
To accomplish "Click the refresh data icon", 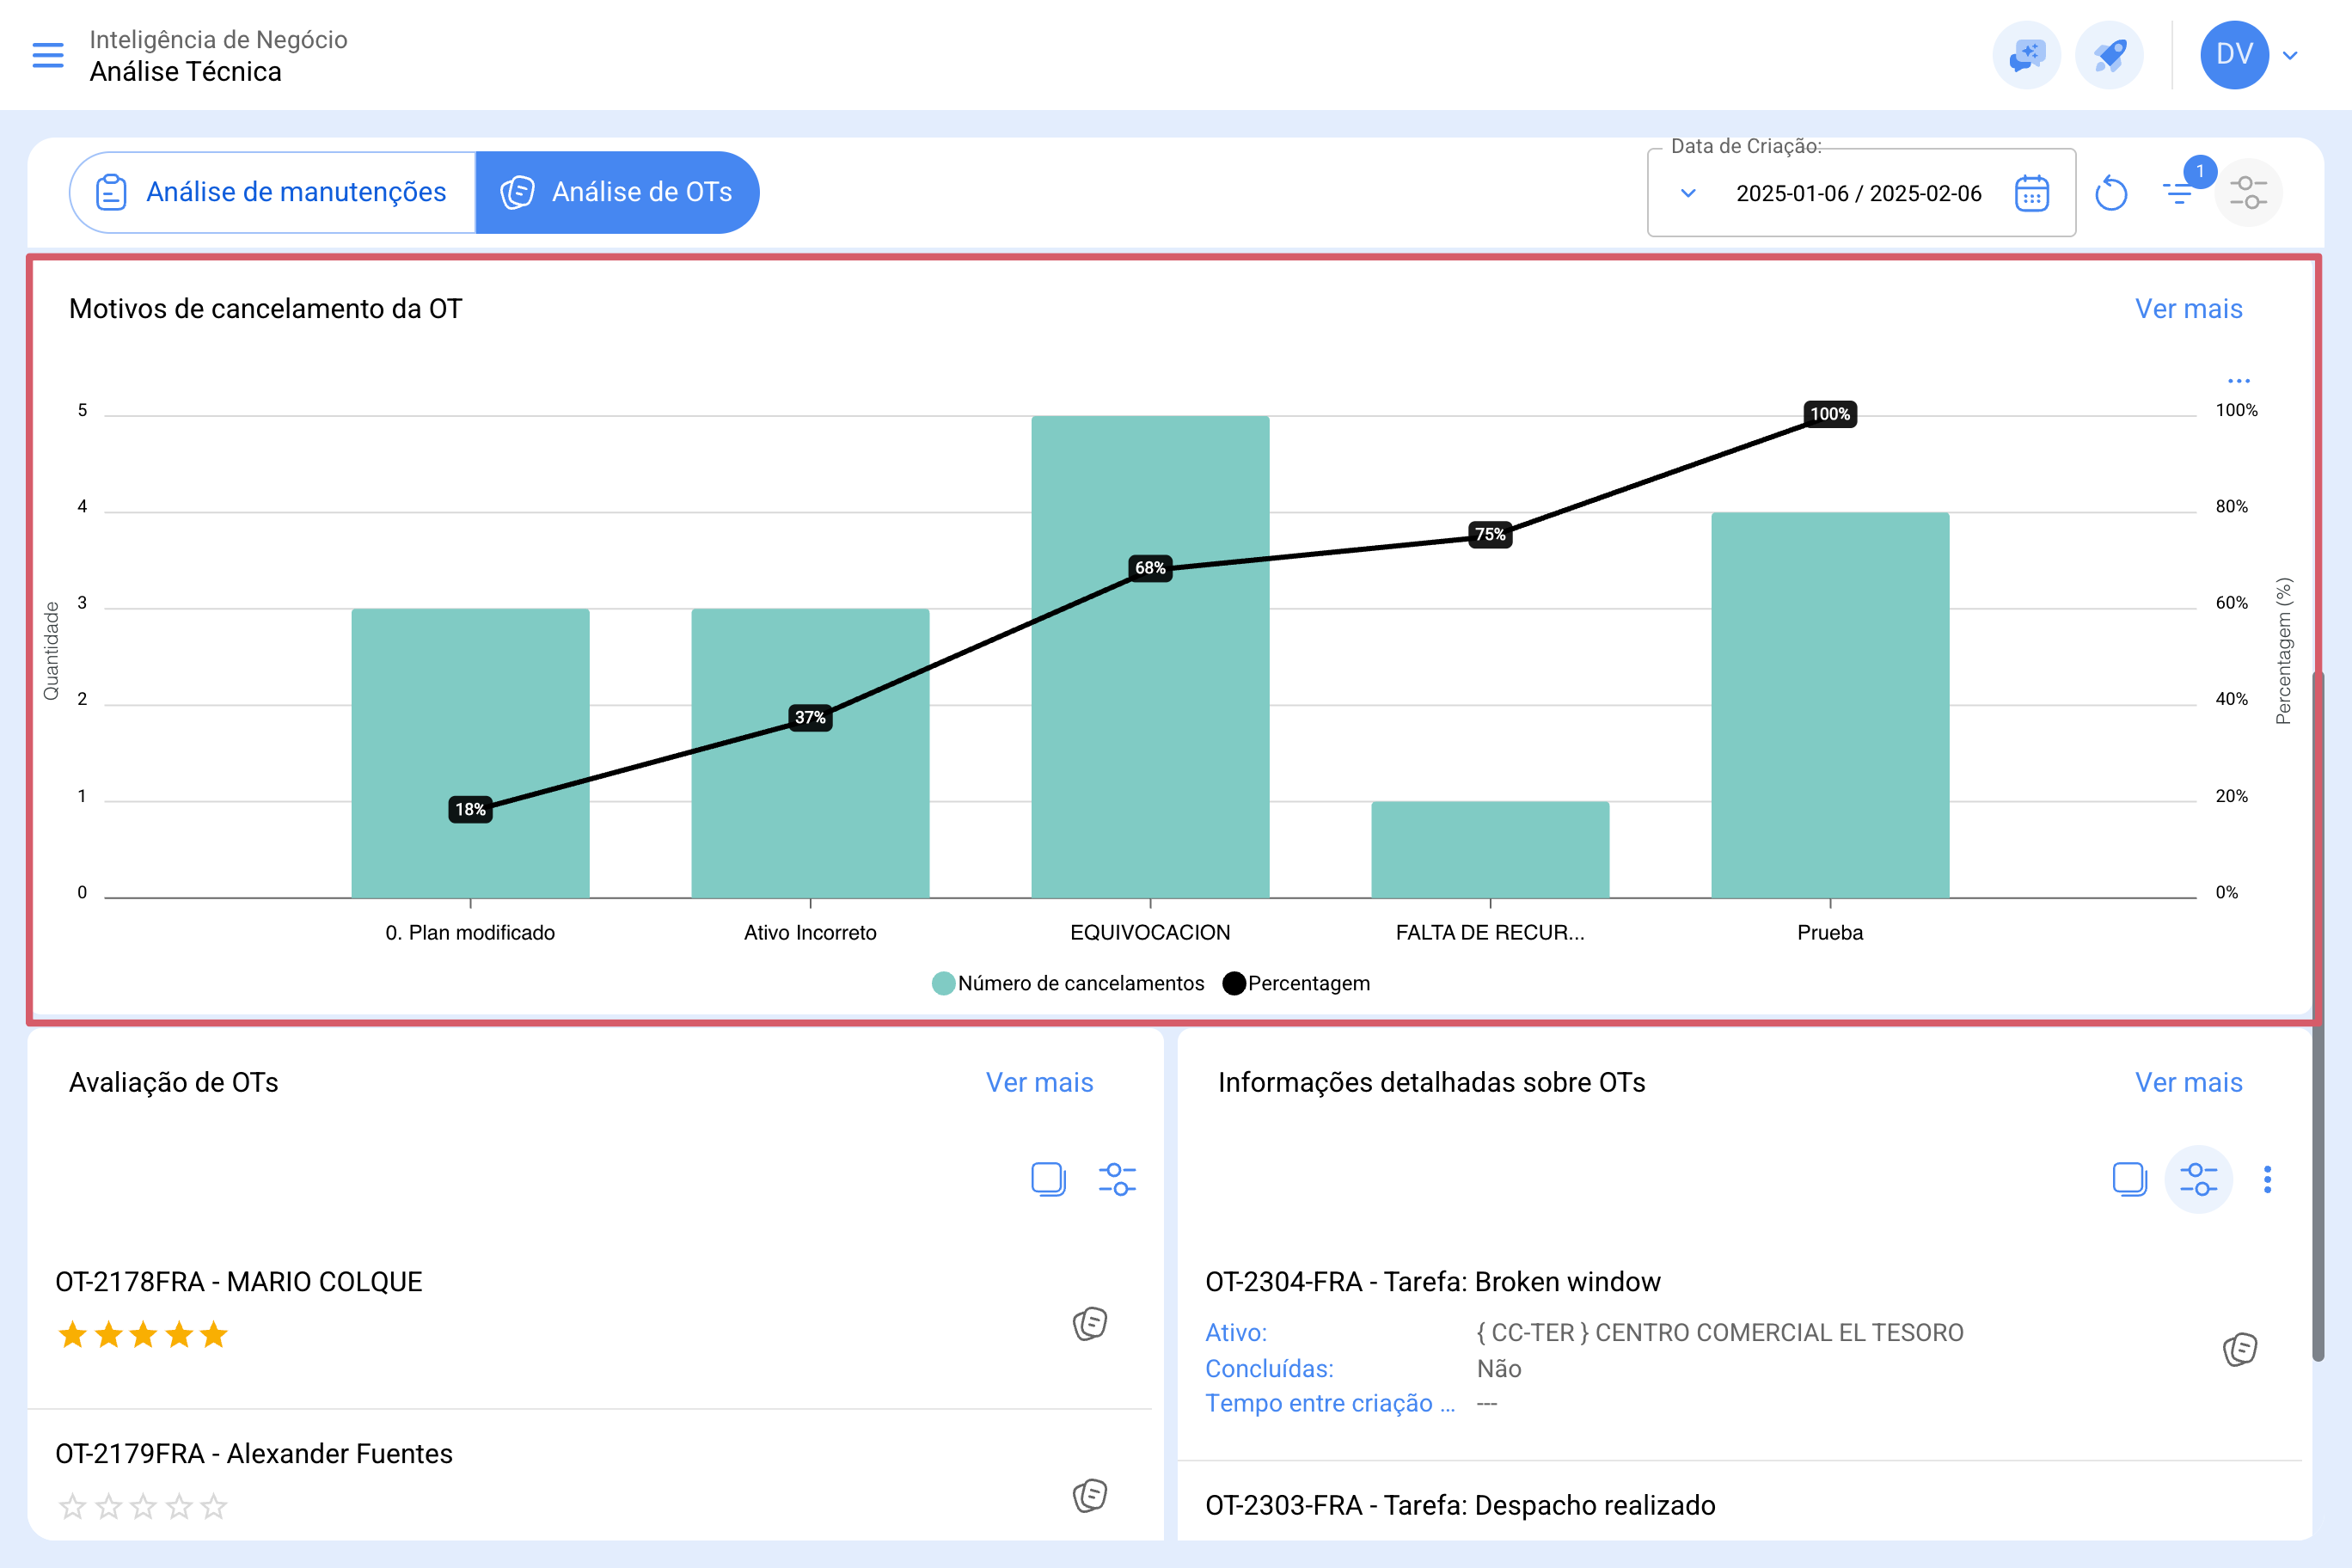I will click(x=2111, y=193).
